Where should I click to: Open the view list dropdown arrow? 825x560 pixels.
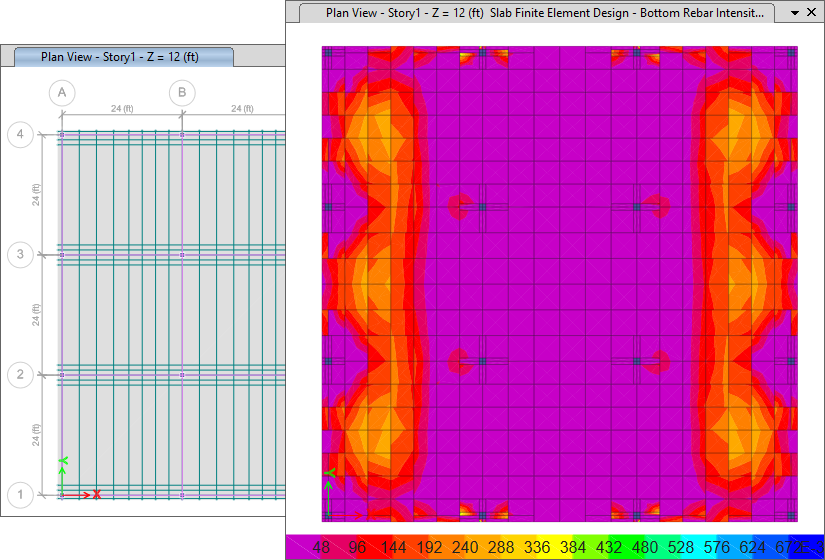click(793, 13)
